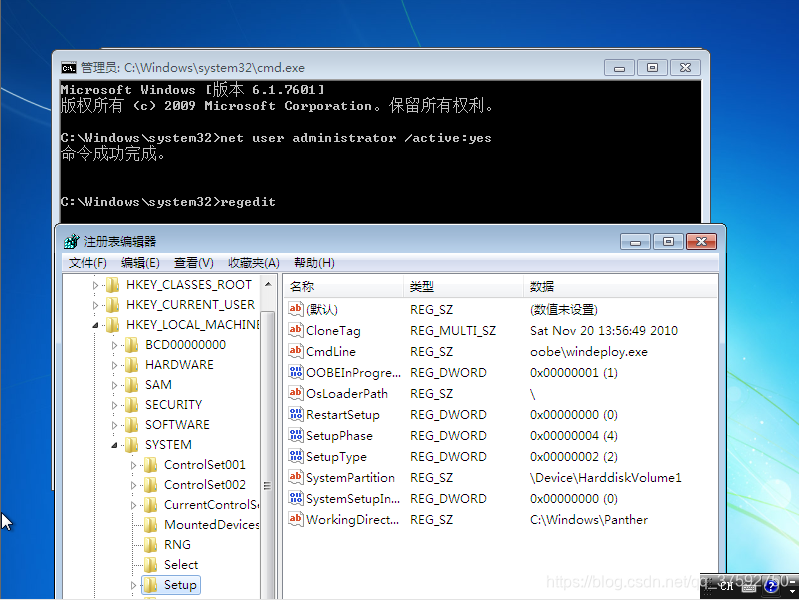799x600 pixels.
Task: Select the Select key in tree
Action: pyautogui.click(x=181, y=565)
